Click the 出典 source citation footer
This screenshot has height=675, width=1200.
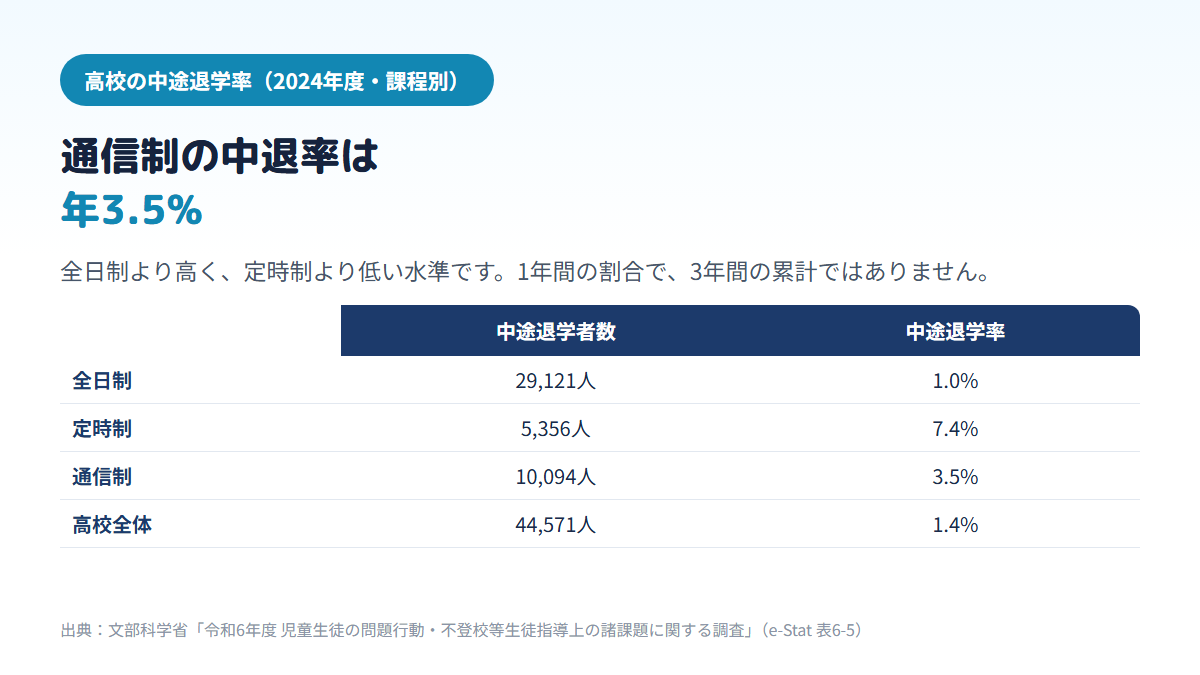click(461, 630)
